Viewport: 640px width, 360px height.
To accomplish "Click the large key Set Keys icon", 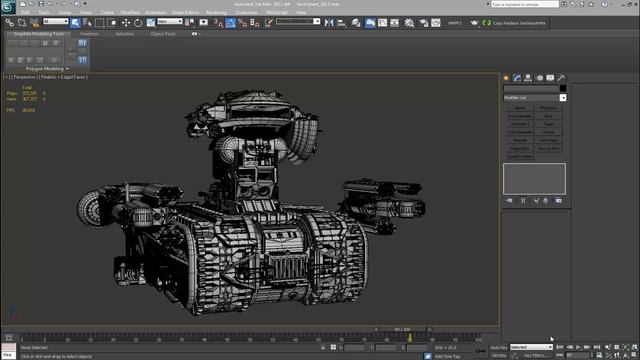I will pos(480,351).
